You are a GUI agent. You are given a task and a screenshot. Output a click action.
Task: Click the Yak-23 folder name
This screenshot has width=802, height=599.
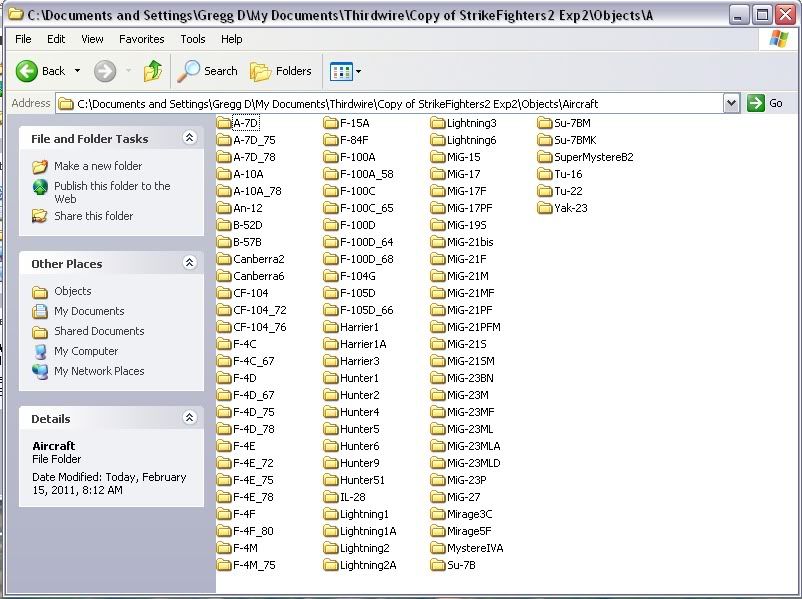click(x=571, y=208)
